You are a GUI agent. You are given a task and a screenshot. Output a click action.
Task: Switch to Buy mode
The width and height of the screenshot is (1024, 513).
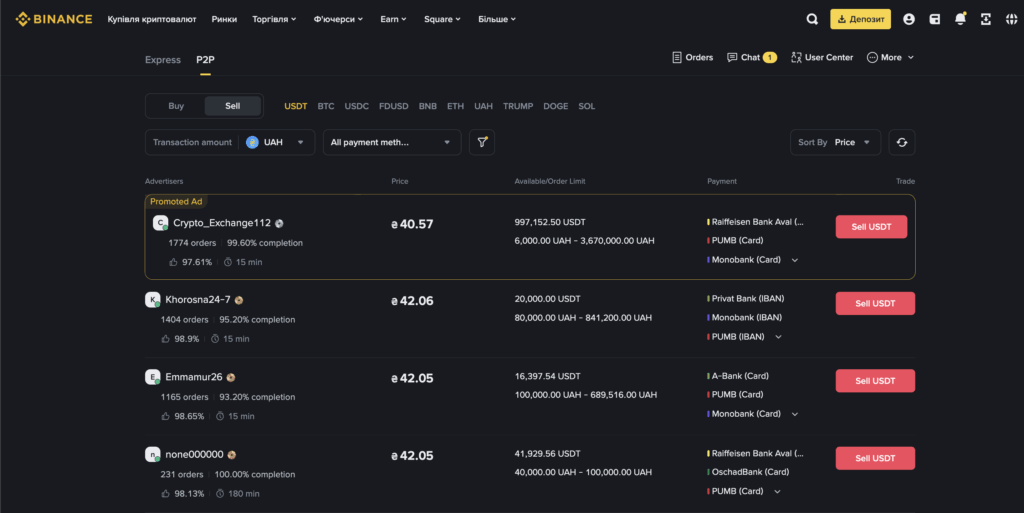176,106
